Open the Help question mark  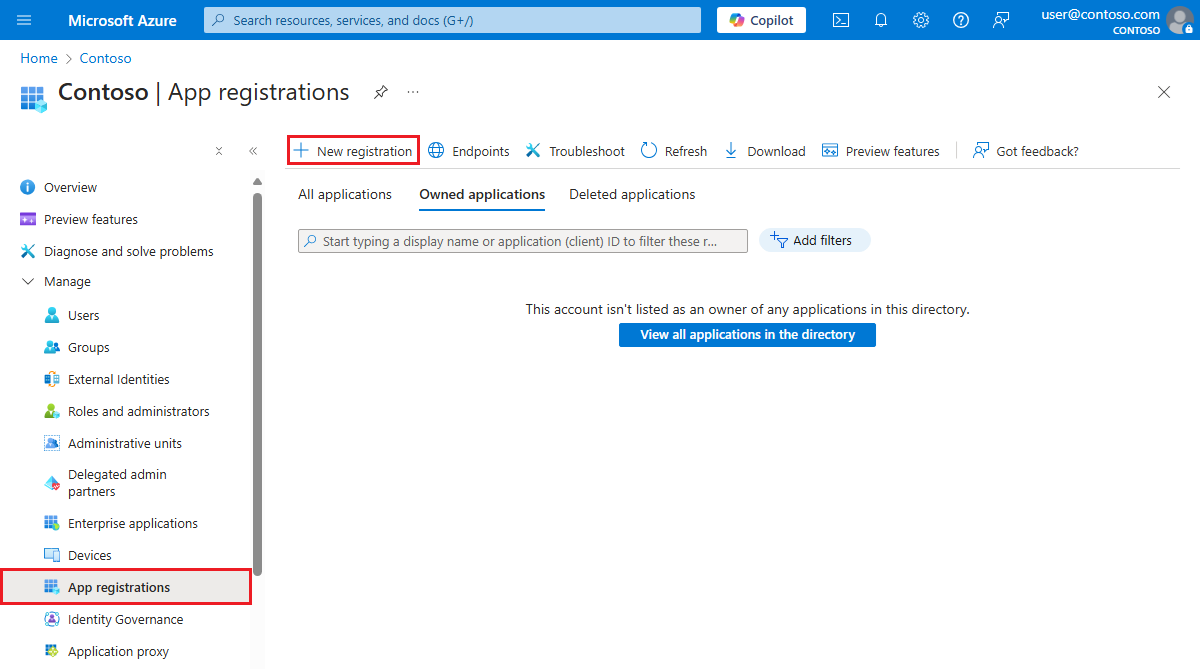pyautogui.click(x=961, y=20)
